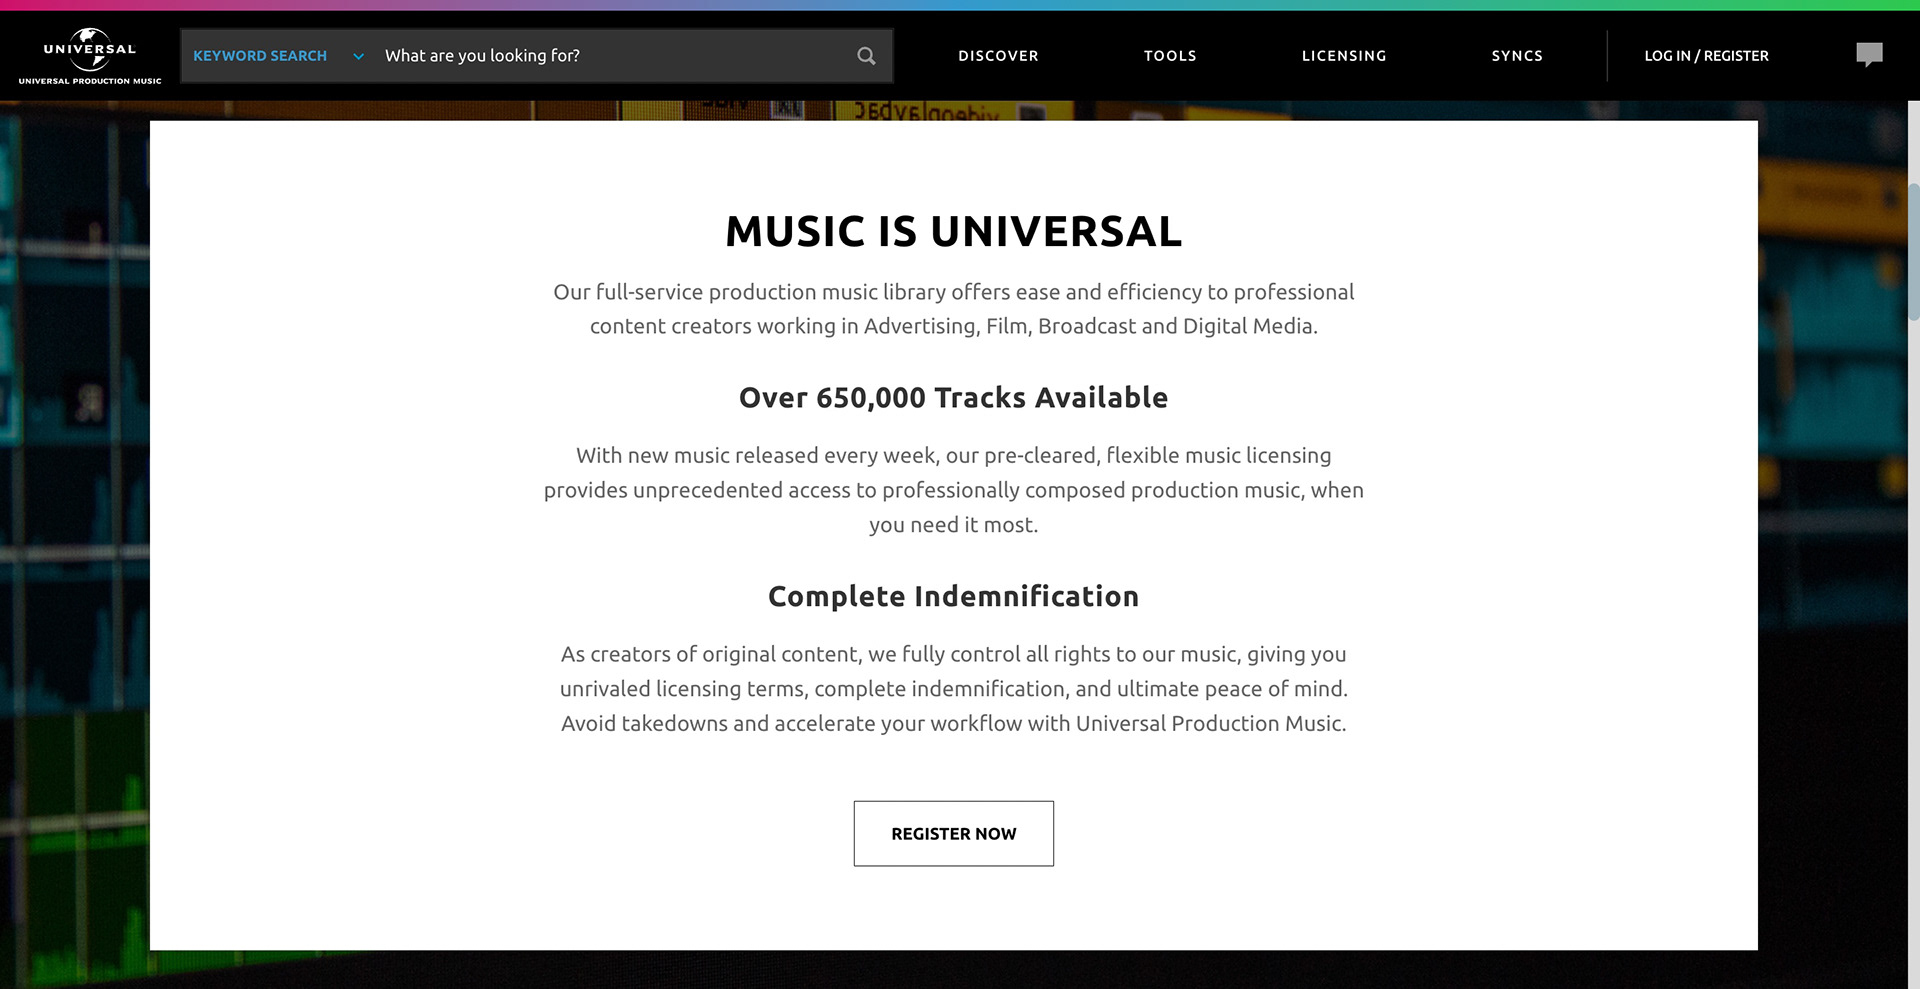The height and width of the screenshot is (989, 1920).
Task: Expand the Keyword Search dropdown
Action: [278, 56]
